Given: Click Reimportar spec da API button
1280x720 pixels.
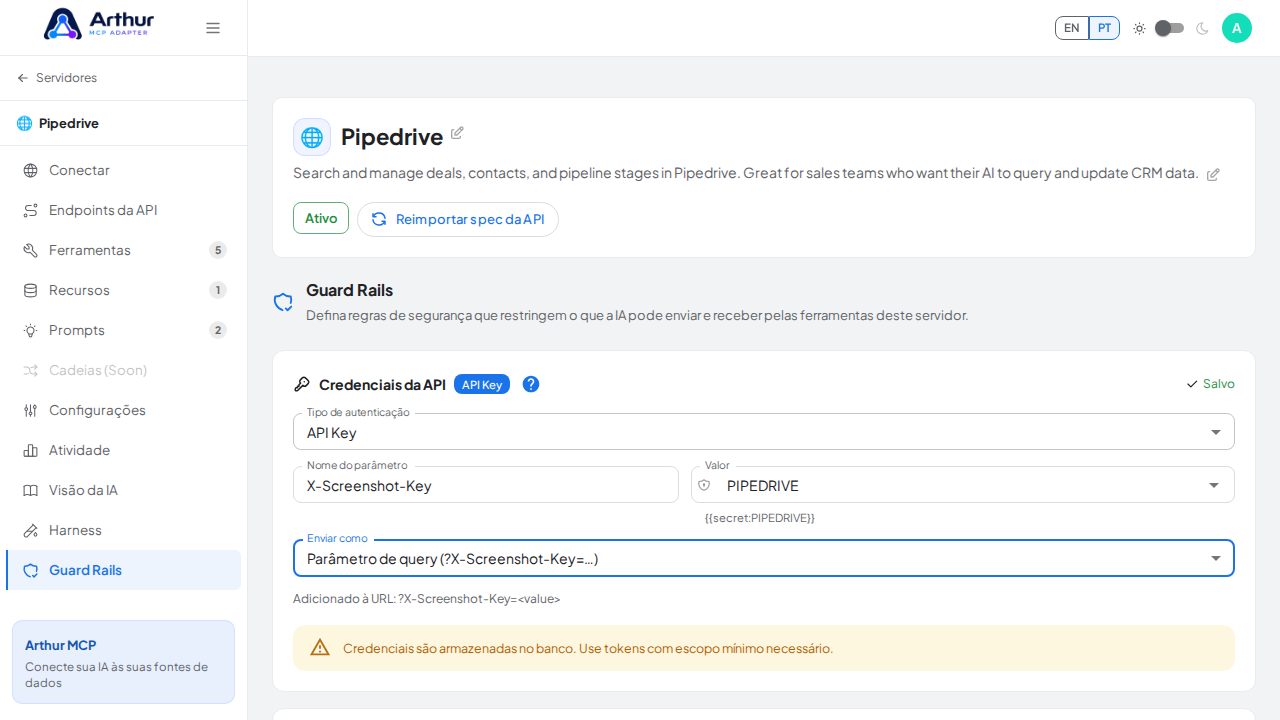Looking at the screenshot, I should [x=458, y=219].
